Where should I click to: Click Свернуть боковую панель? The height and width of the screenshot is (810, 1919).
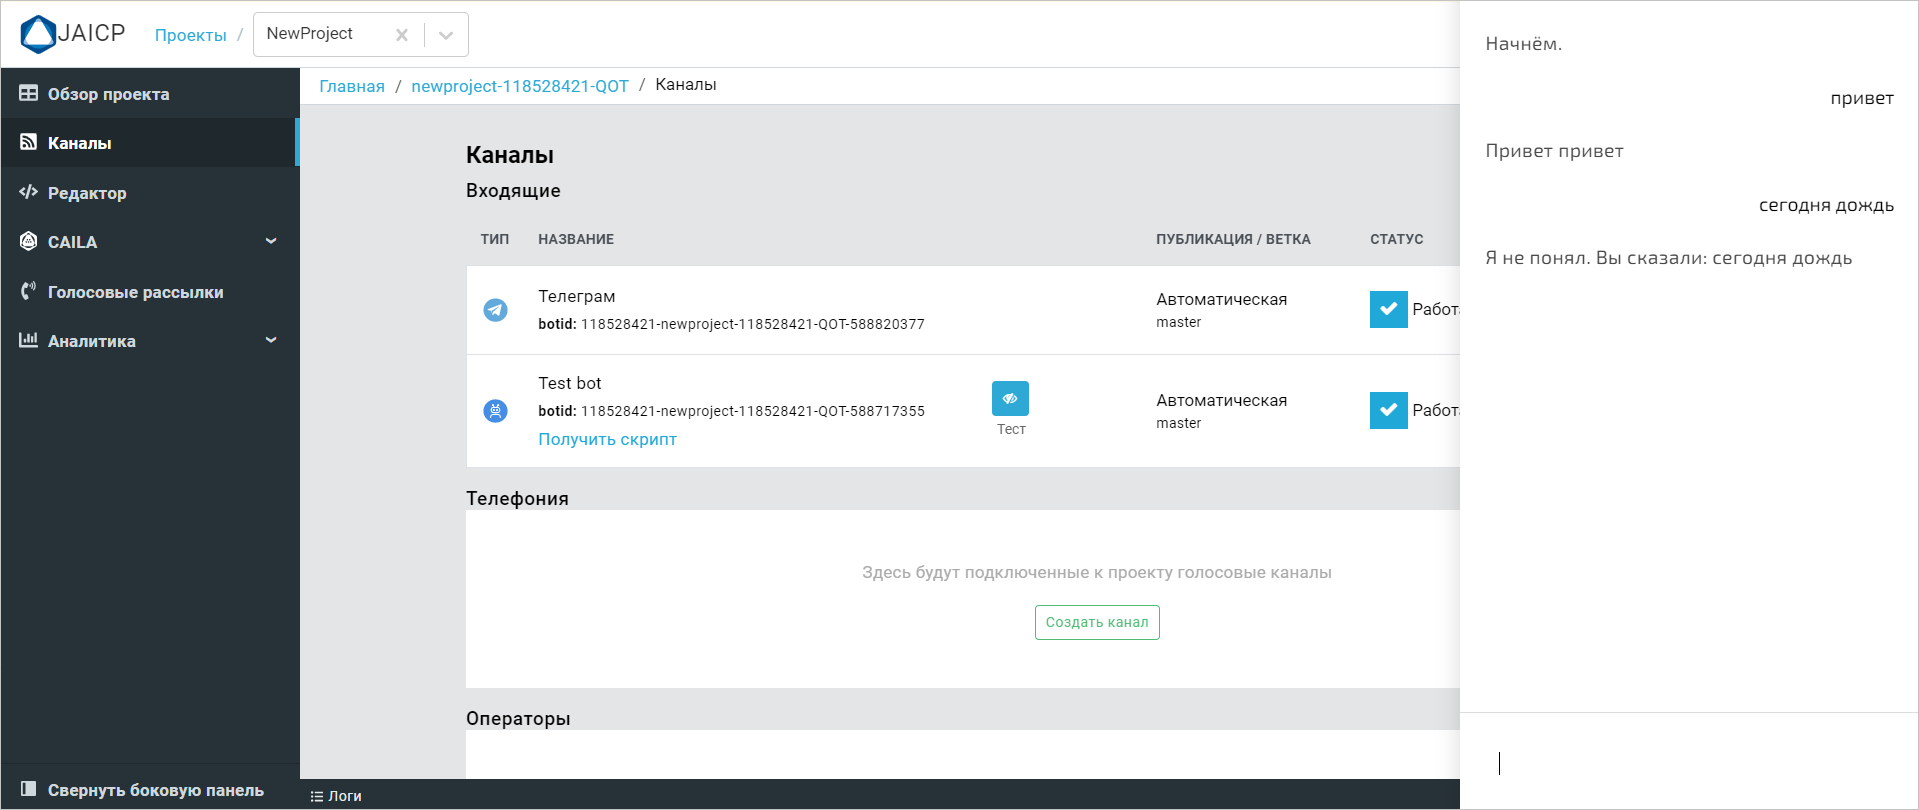[x=150, y=790]
